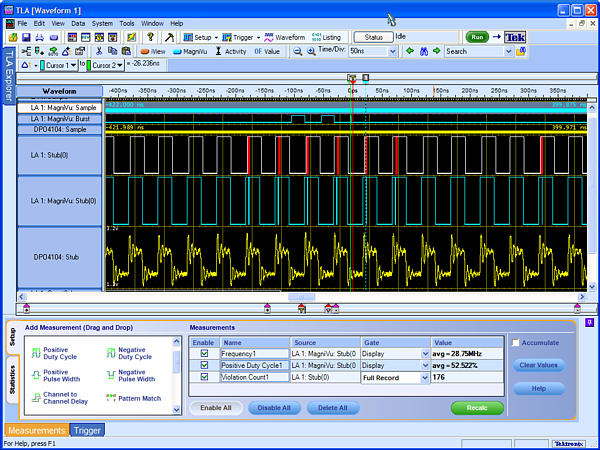Open the Data menu
The width and height of the screenshot is (600, 450).
tap(78, 23)
